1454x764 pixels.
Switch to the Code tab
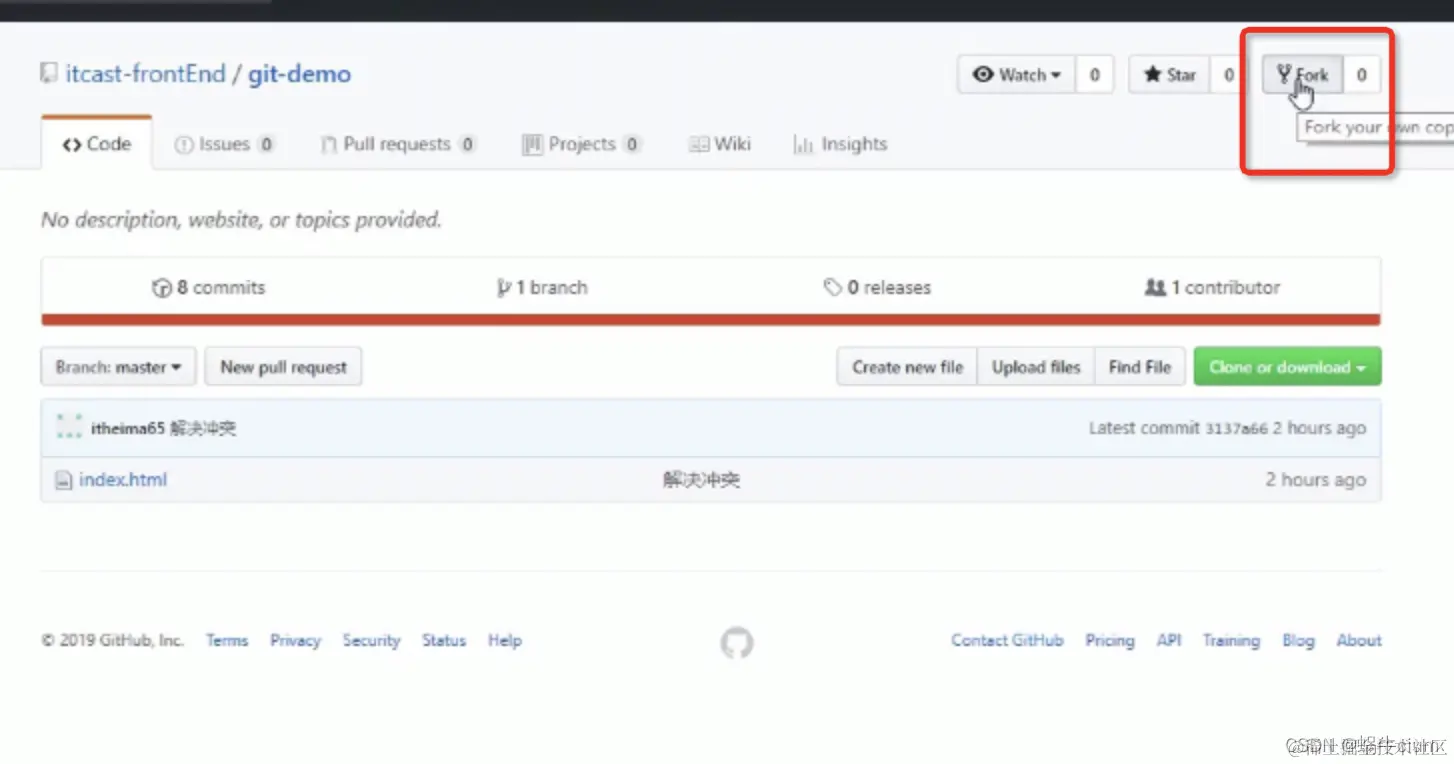[x=97, y=144]
